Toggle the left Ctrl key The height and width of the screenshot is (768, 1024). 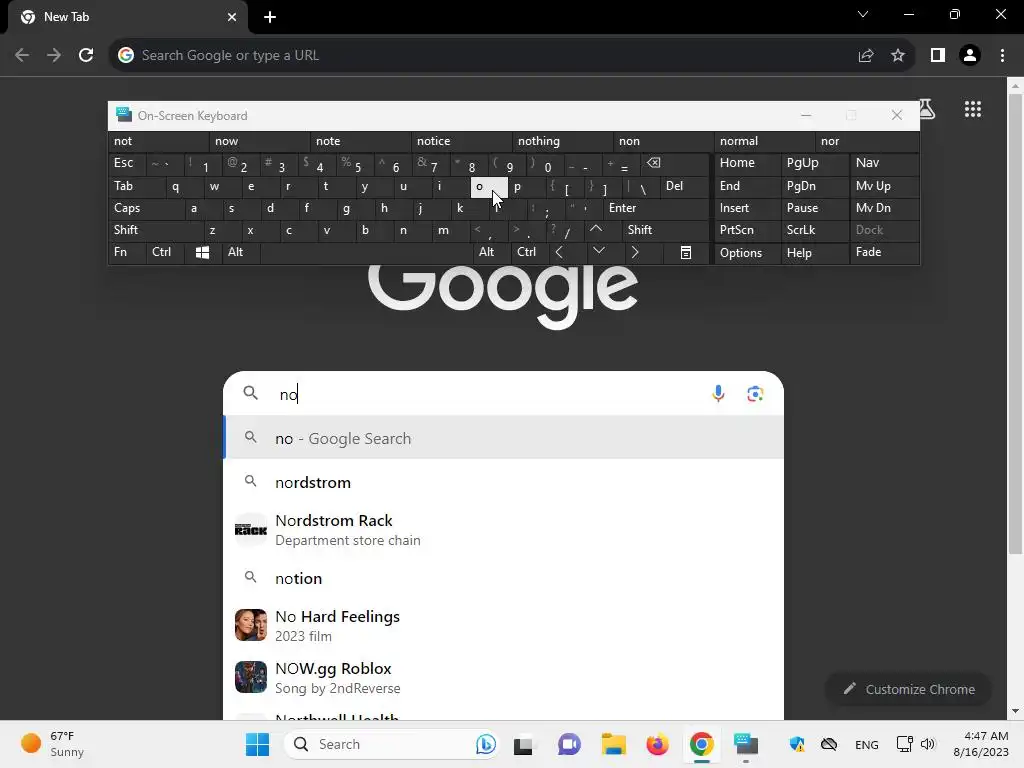166,252
